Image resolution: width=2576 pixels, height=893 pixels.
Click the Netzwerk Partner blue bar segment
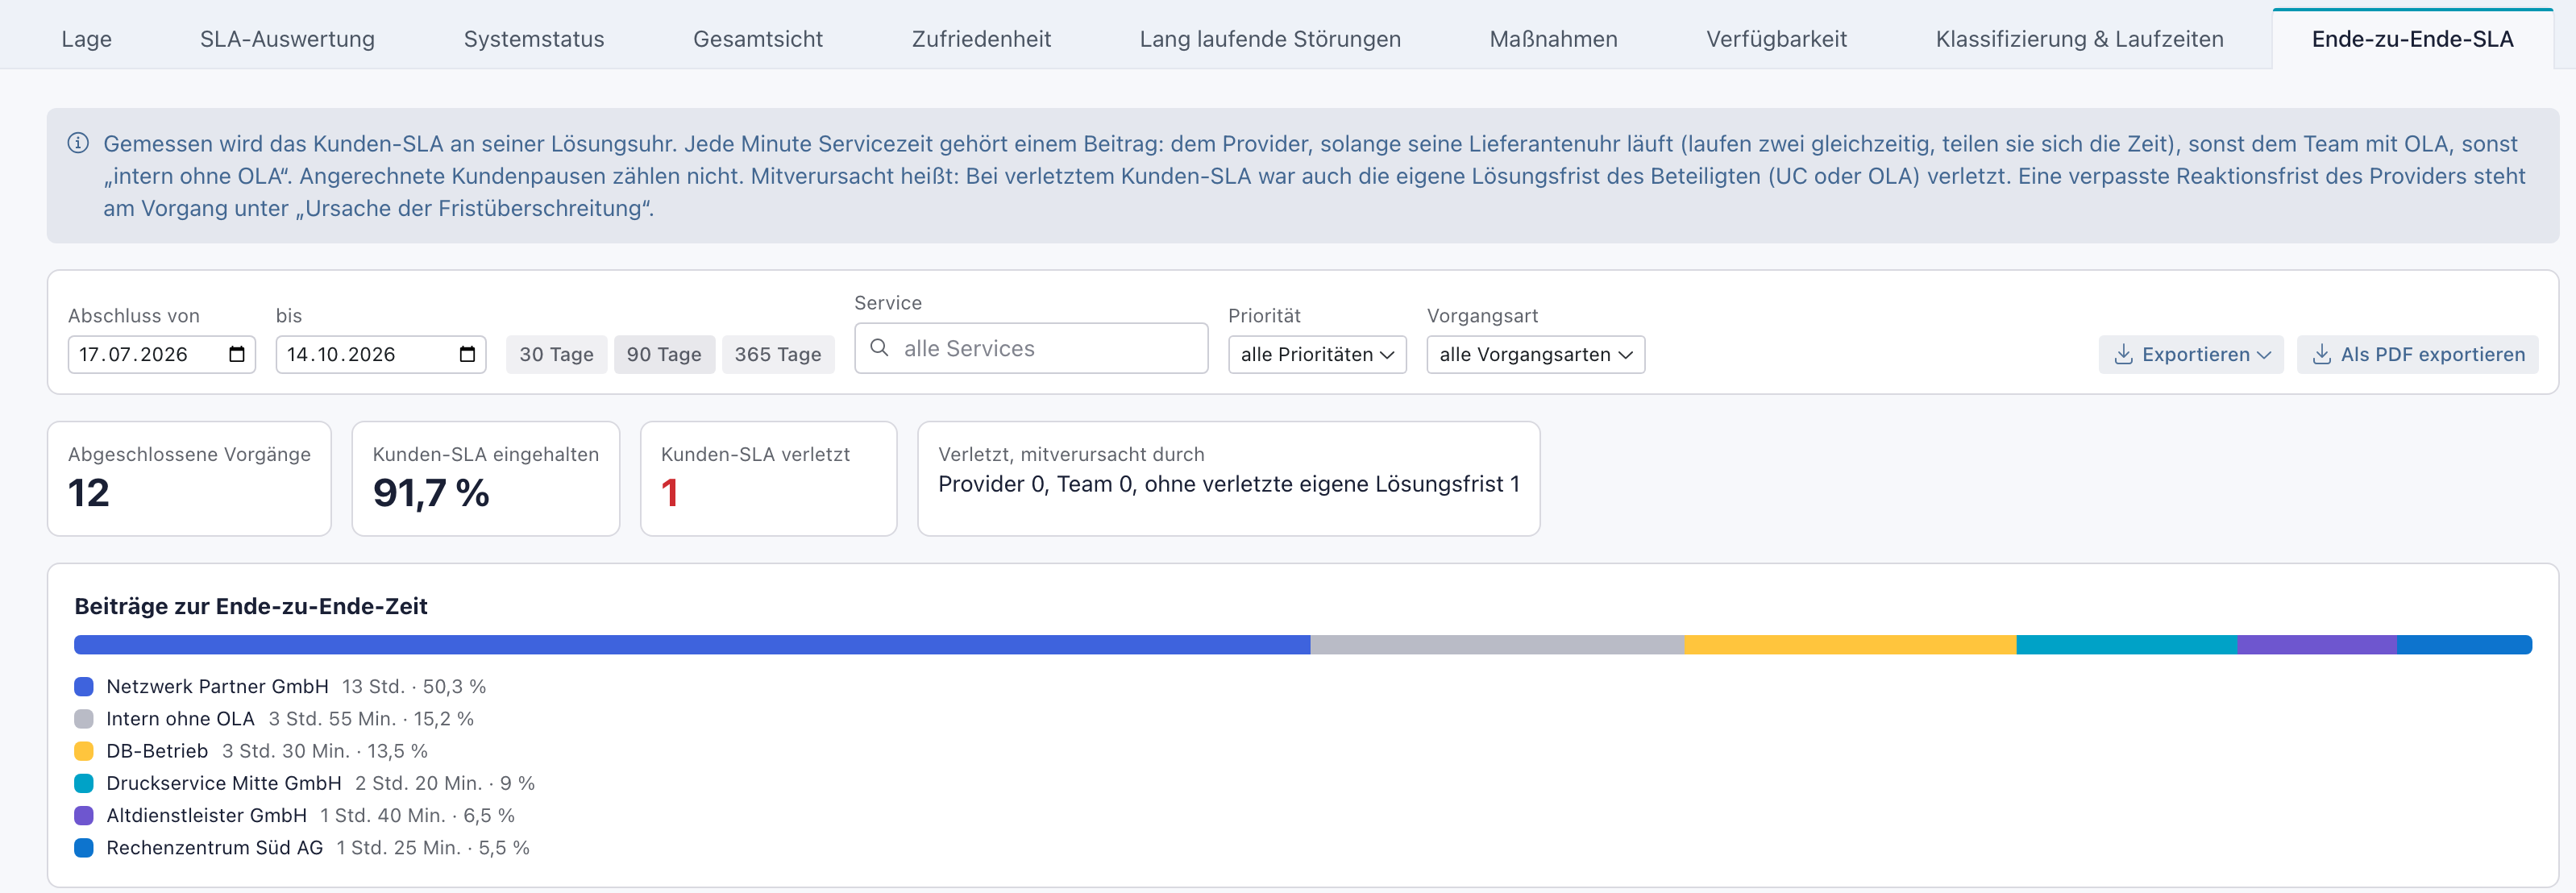(692, 644)
